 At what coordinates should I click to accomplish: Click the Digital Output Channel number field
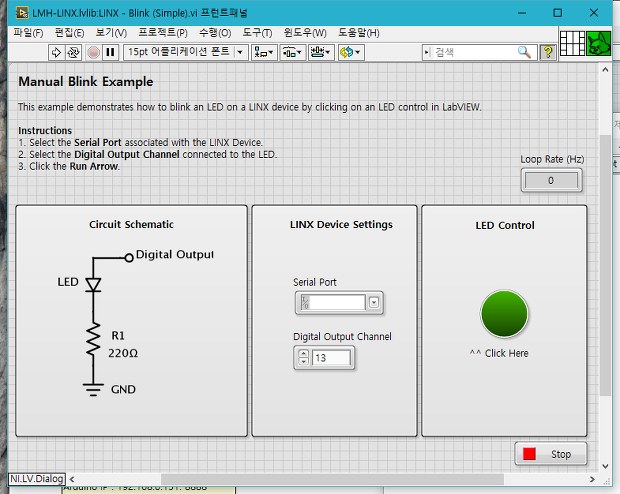[x=331, y=358]
